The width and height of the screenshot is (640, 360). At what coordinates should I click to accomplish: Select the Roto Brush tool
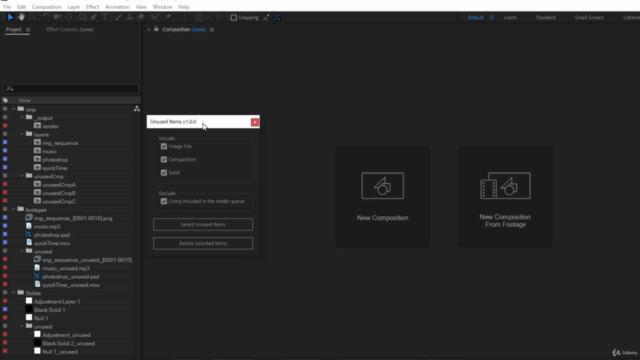pos(155,17)
